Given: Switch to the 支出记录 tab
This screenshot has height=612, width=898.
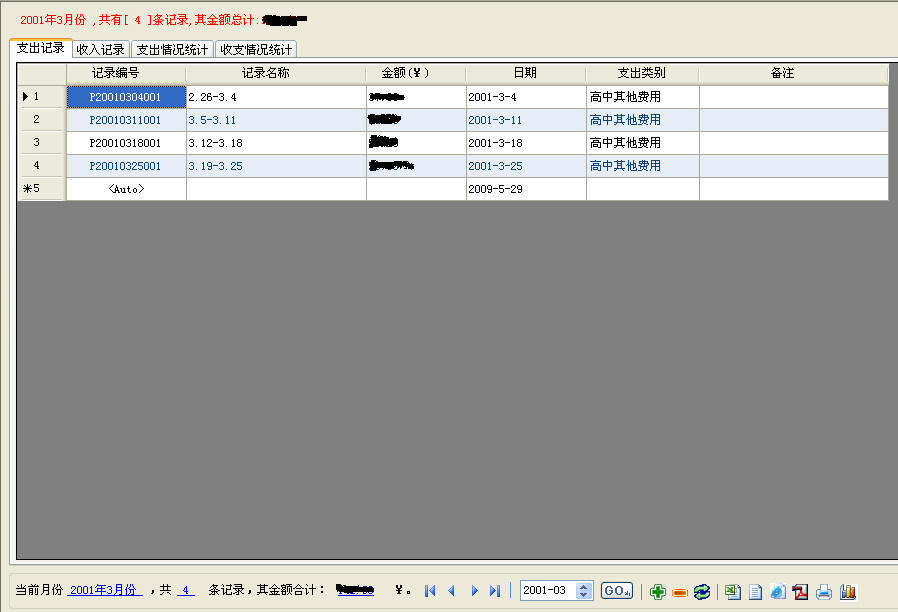Looking at the screenshot, I should coord(41,48).
